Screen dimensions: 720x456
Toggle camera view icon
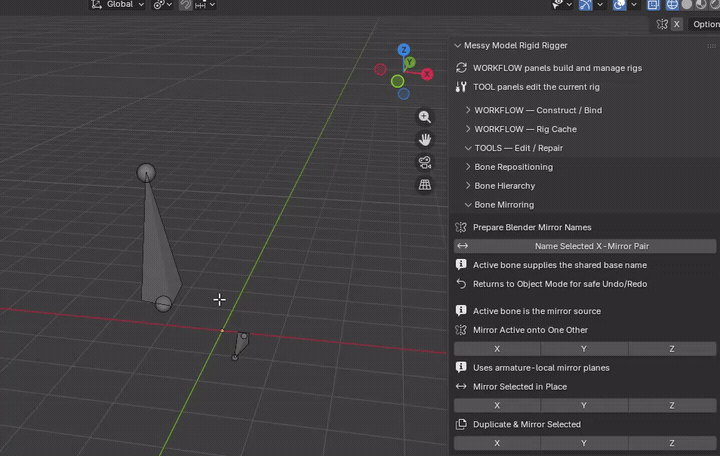(x=425, y=162)
